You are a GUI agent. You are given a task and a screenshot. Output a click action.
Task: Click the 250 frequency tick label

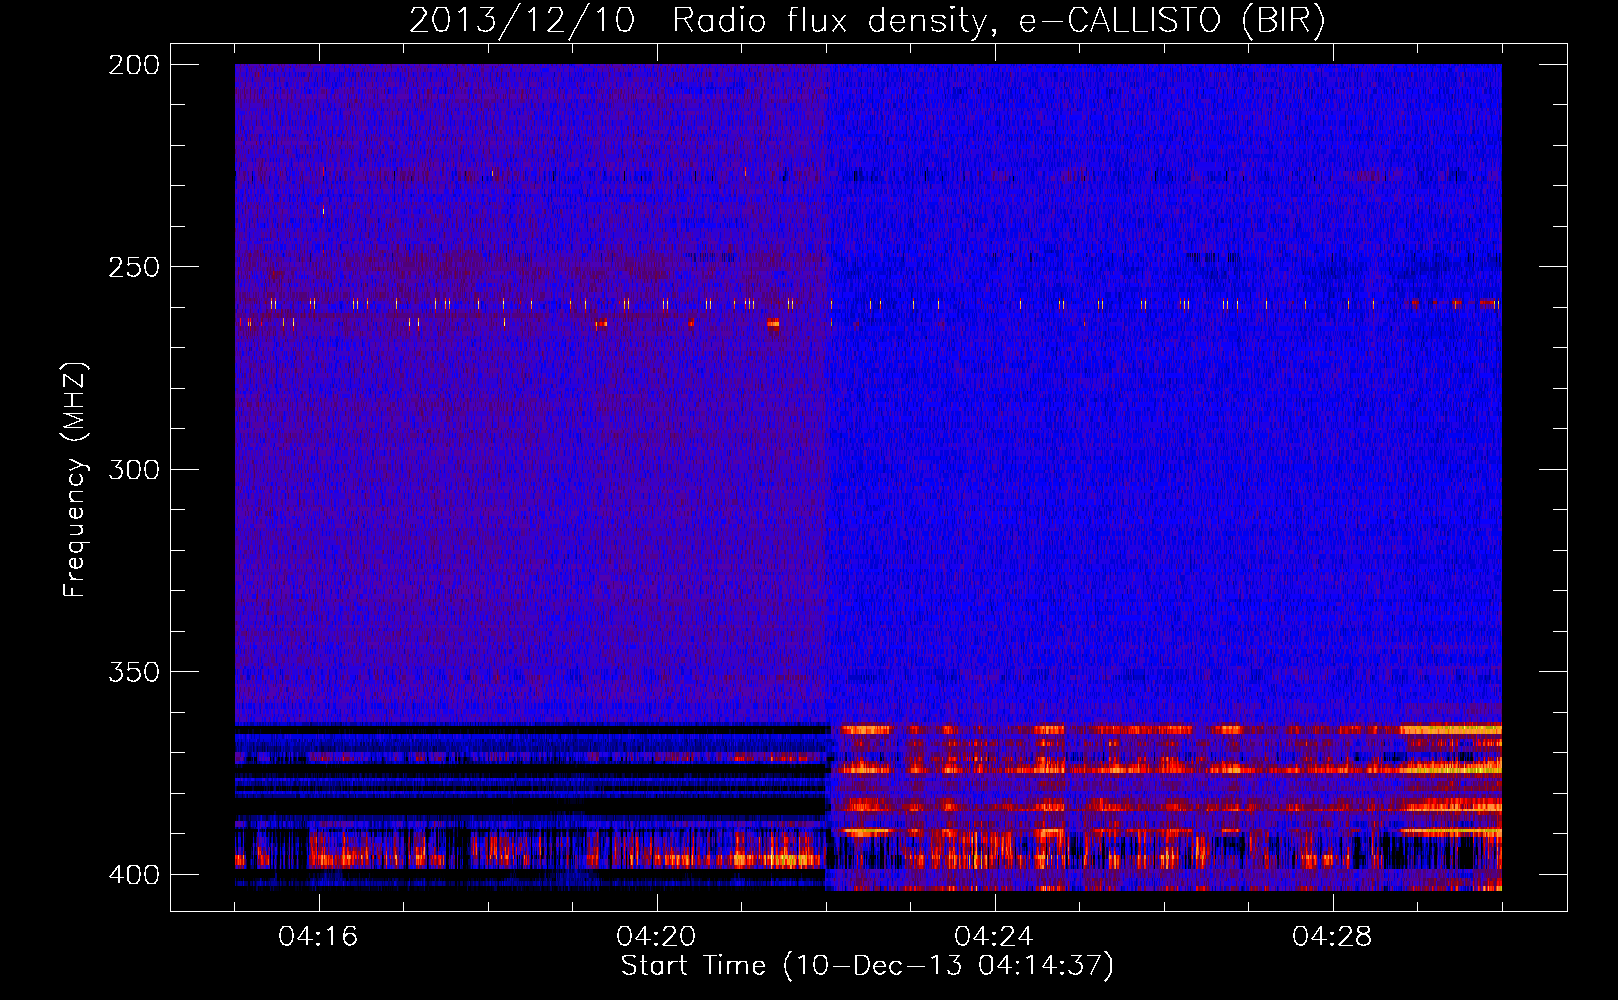pyautogui.click(x=134, y=267)
